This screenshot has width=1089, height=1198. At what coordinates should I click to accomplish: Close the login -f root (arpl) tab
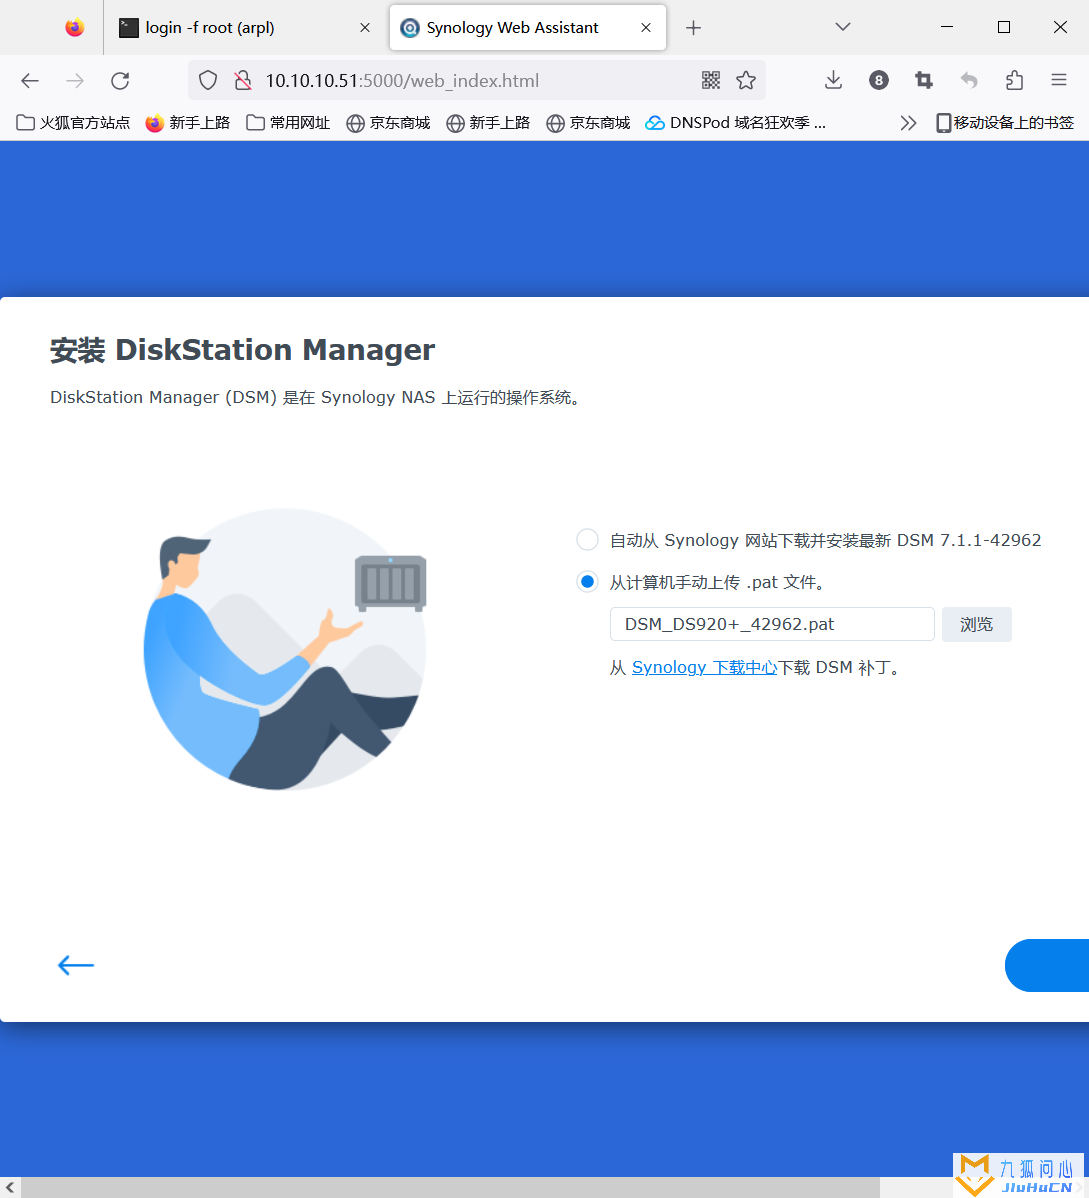(x=365, y=28)
